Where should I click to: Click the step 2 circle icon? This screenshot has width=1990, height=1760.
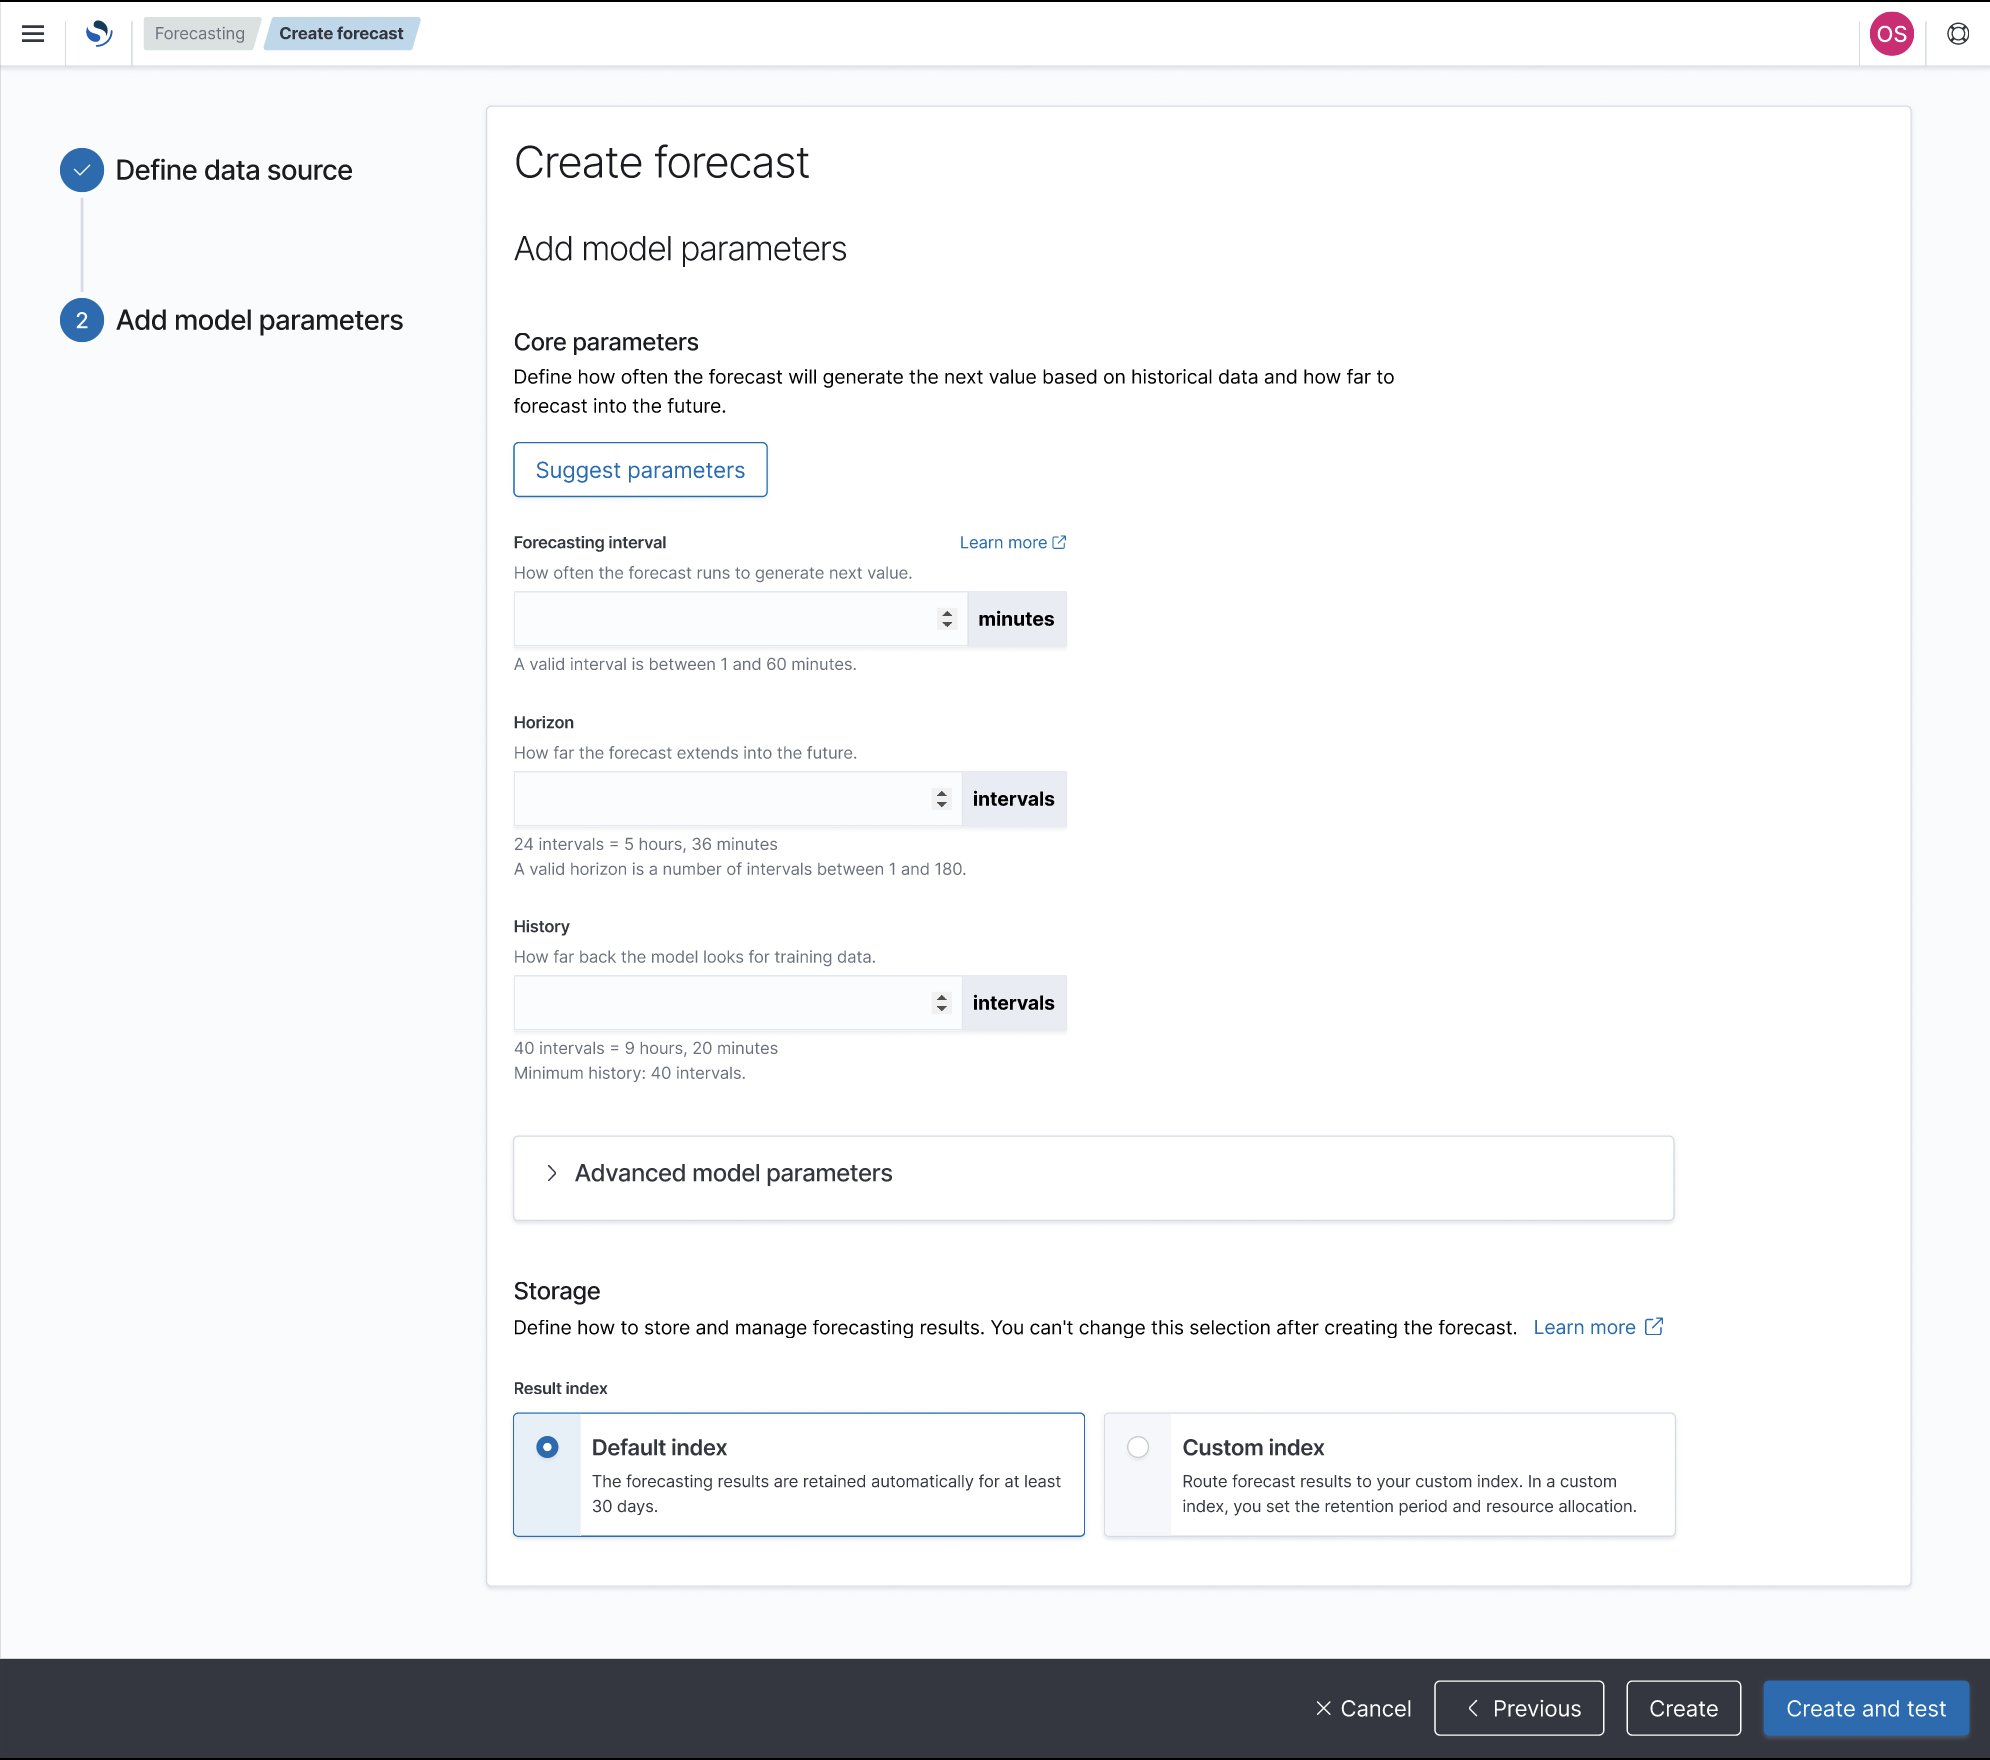point(82,320)
